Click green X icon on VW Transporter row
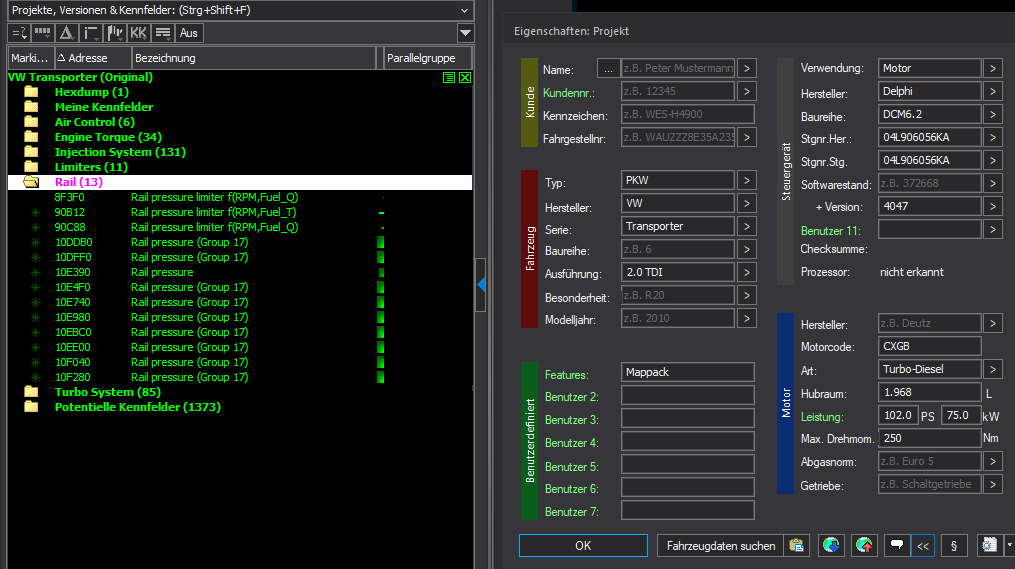The height and width of the screenshot is (569, 1015). click(465, 77)
